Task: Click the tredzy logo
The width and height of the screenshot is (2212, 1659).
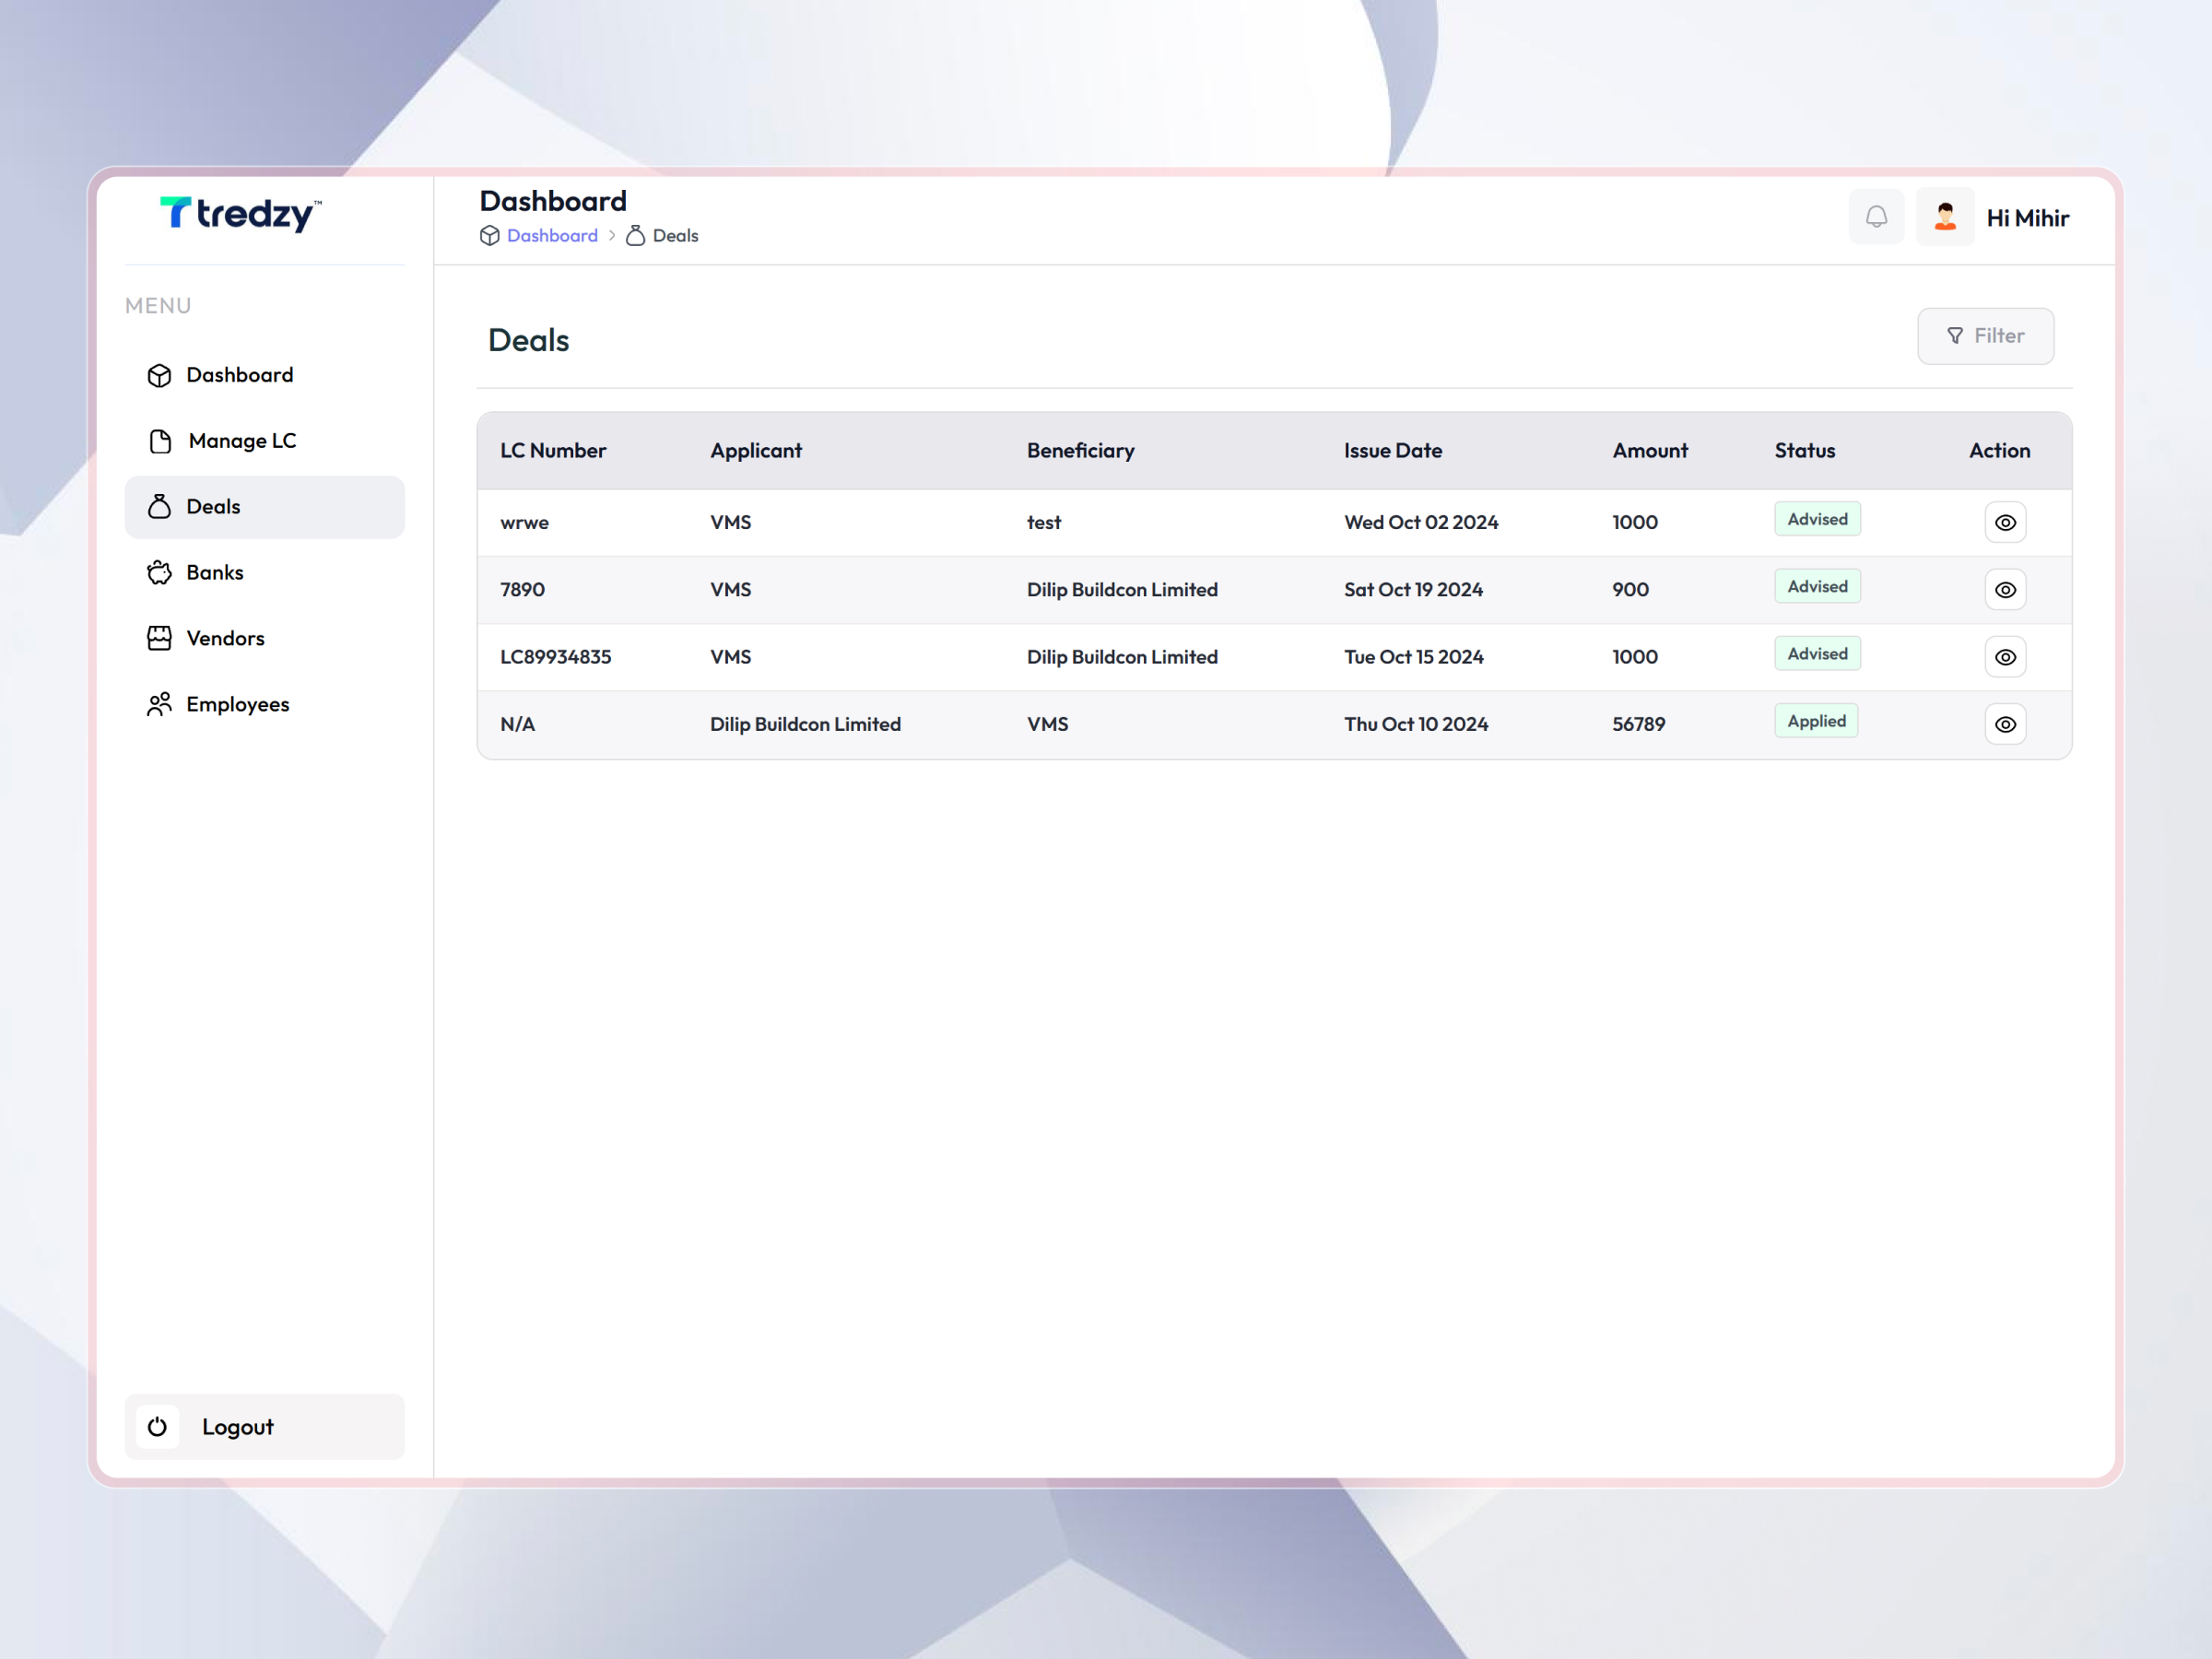Action: click(x=240, y=214)
